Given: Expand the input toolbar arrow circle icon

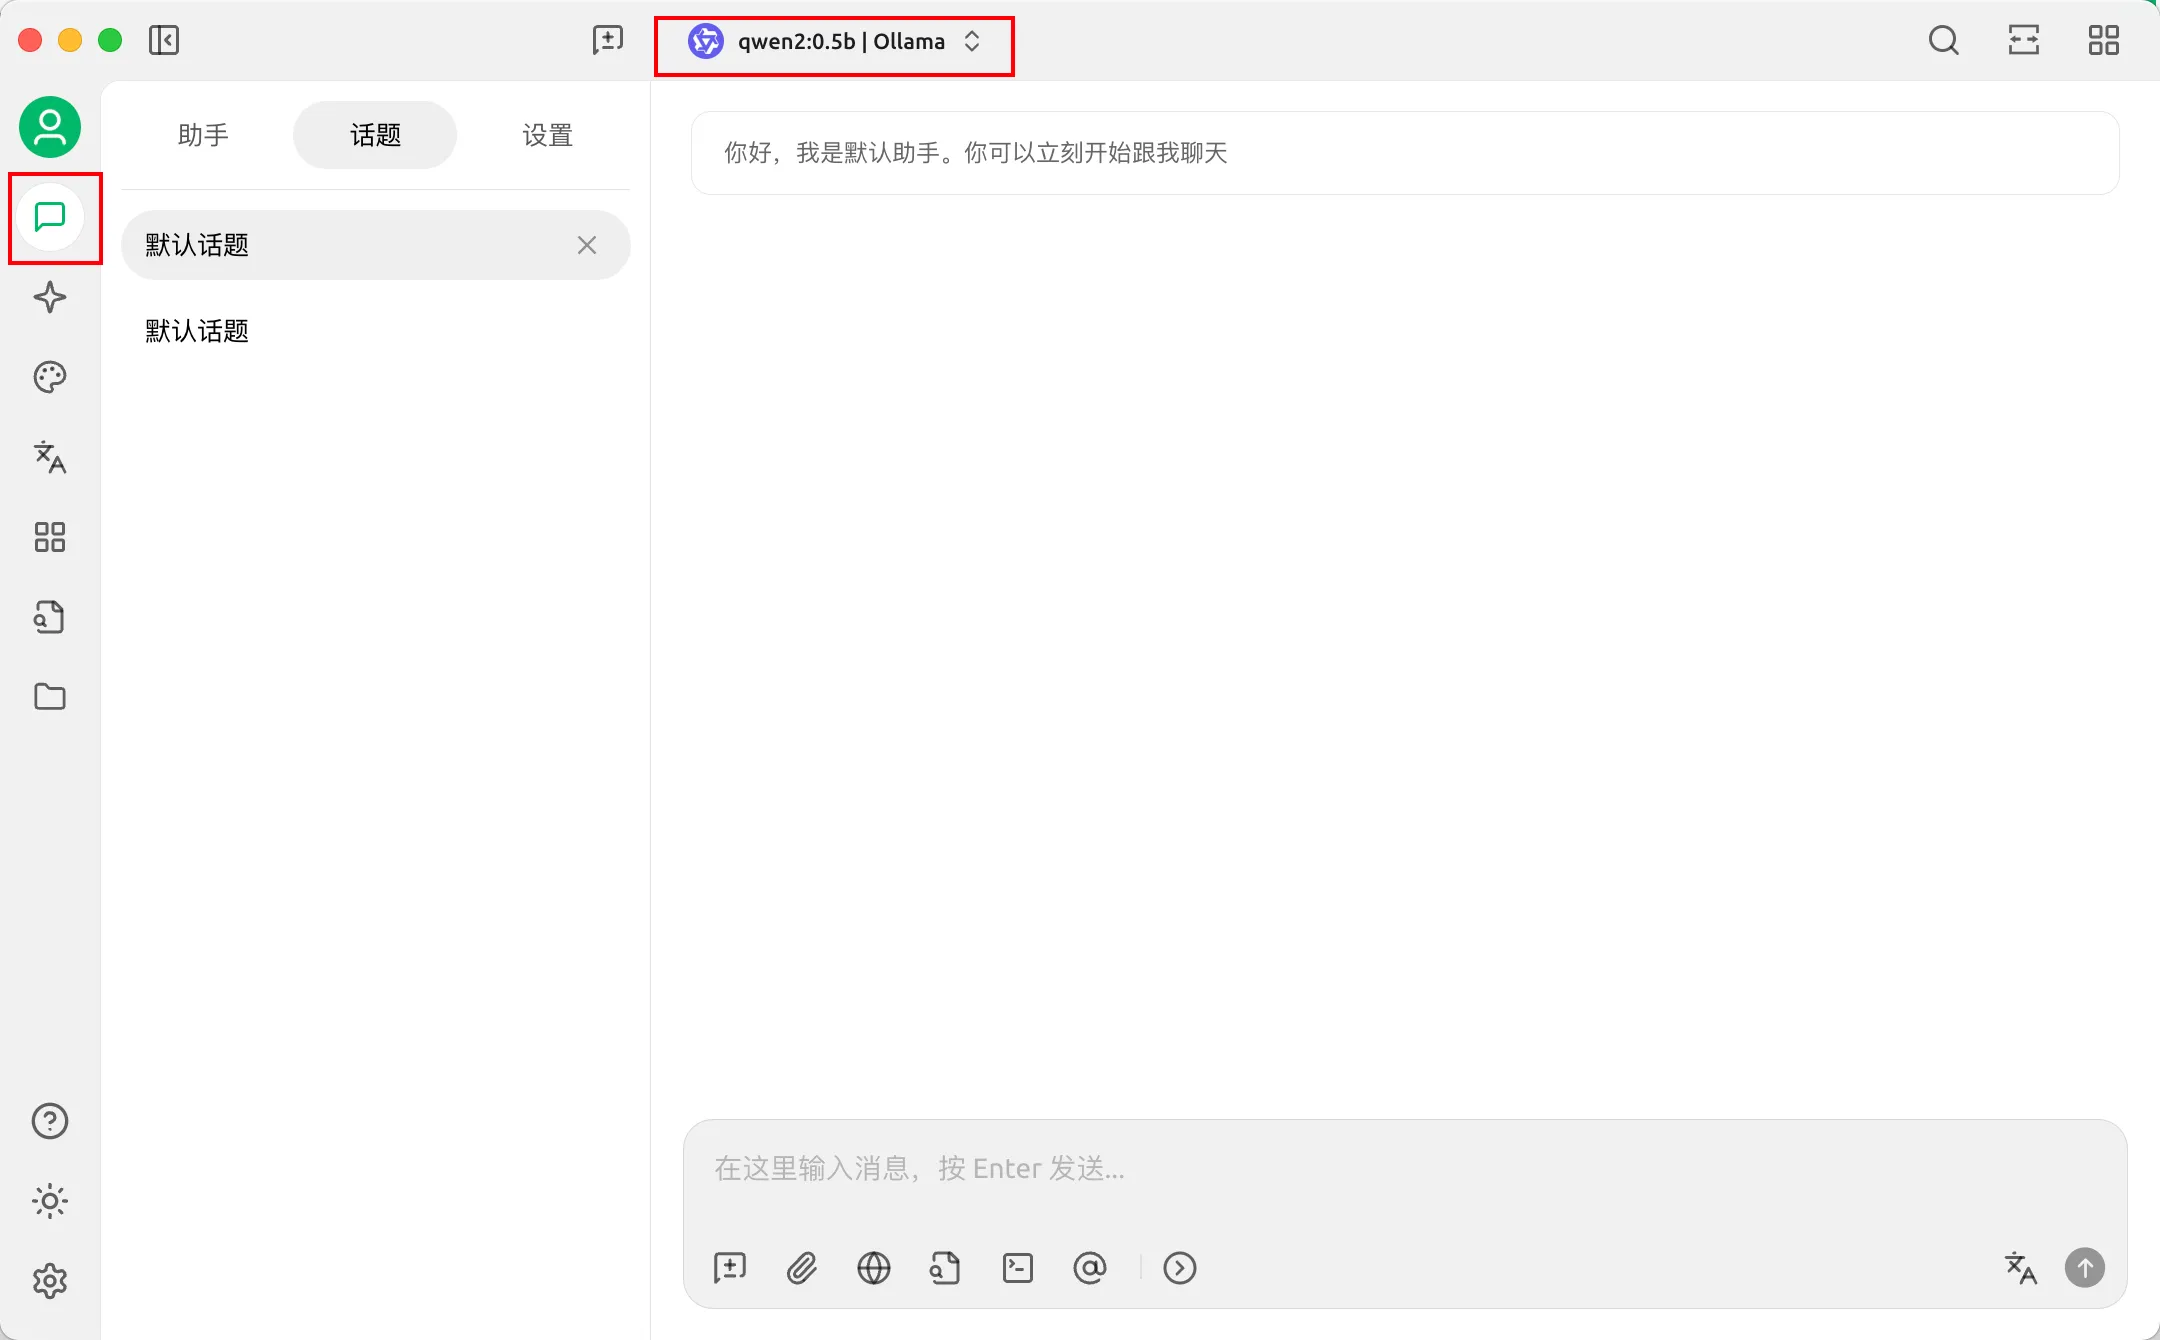Looking at the screenshot, I should (1180, 1268).
